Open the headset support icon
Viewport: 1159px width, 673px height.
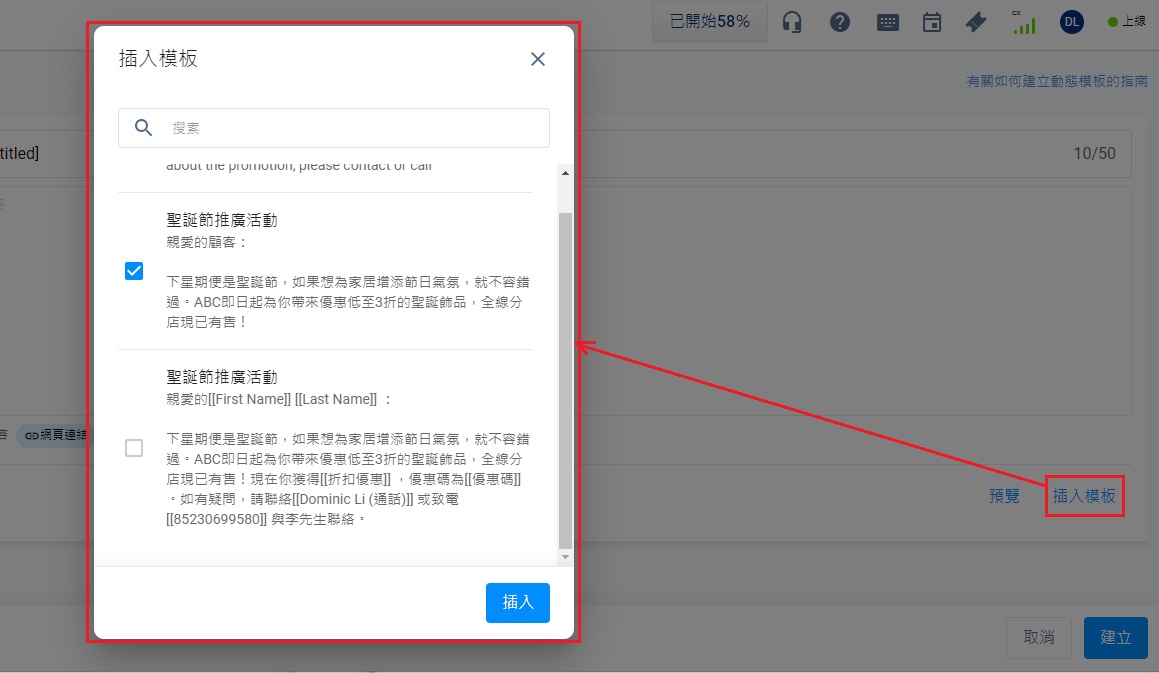pyautogui.click(x=792, y=22)
